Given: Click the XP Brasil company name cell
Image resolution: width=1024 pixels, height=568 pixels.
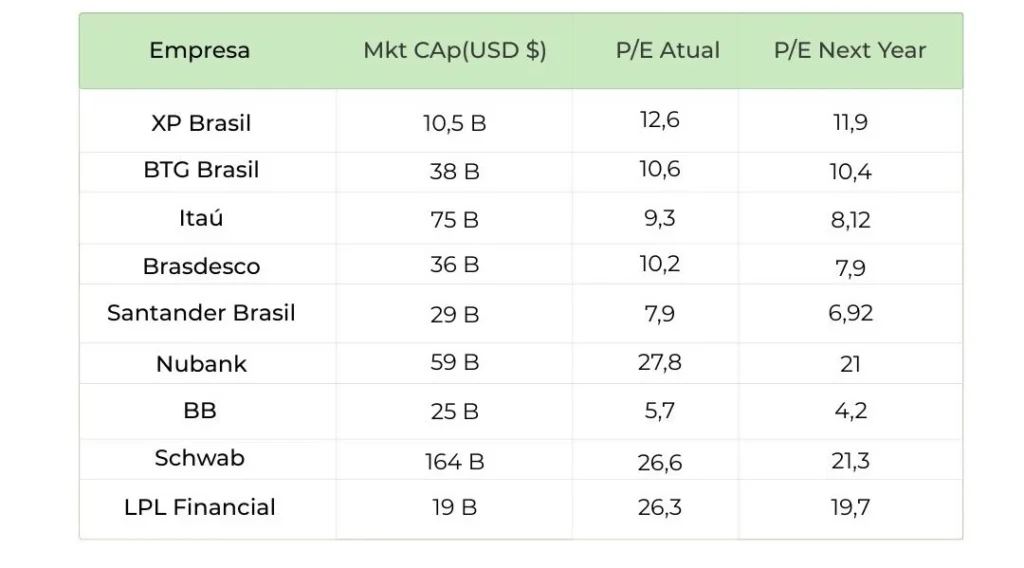Looking at the screenshot, I should click(201, 123).
